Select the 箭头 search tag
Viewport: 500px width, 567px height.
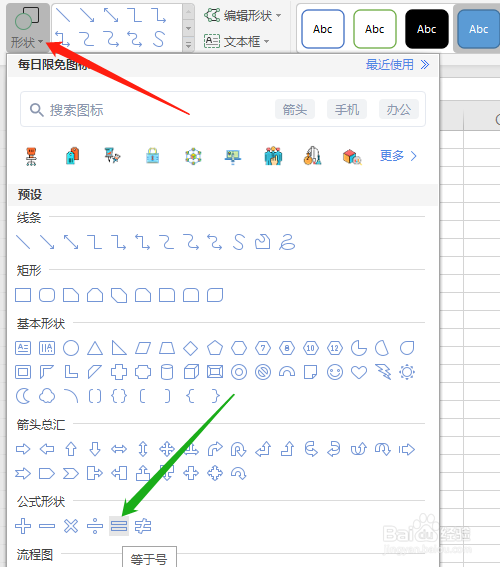coord(295,109)
